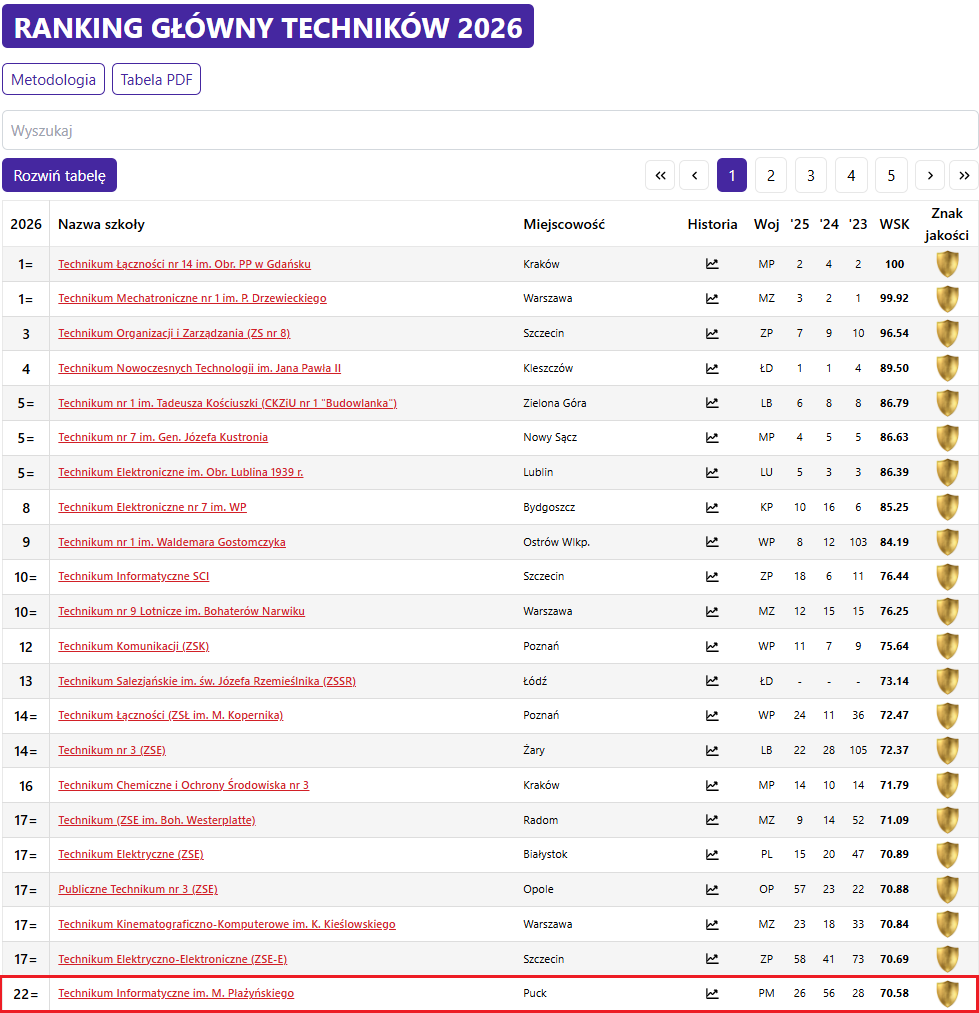The image size is (979, 1013).
Task: Jump to first page of ranking
Action: pyautogui.click(x=660, y=175)
